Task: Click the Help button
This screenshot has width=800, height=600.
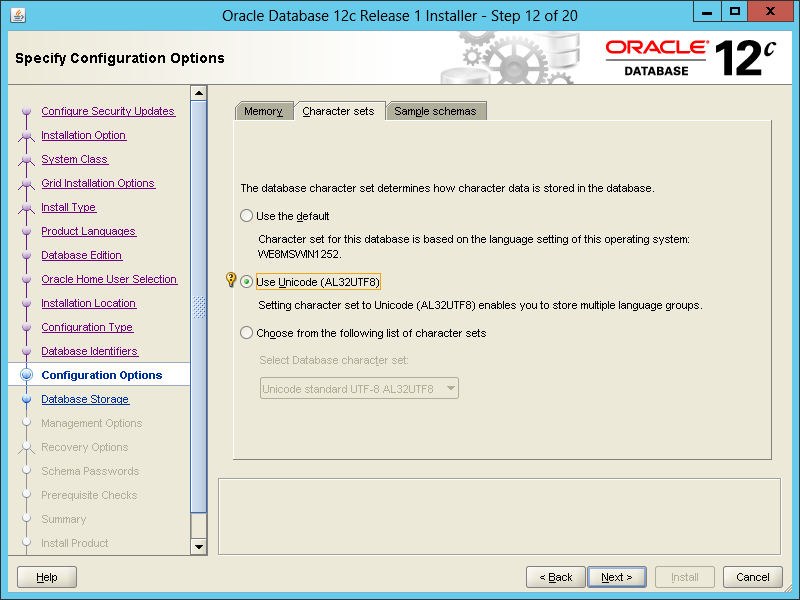Action: (x=47, y=577)
